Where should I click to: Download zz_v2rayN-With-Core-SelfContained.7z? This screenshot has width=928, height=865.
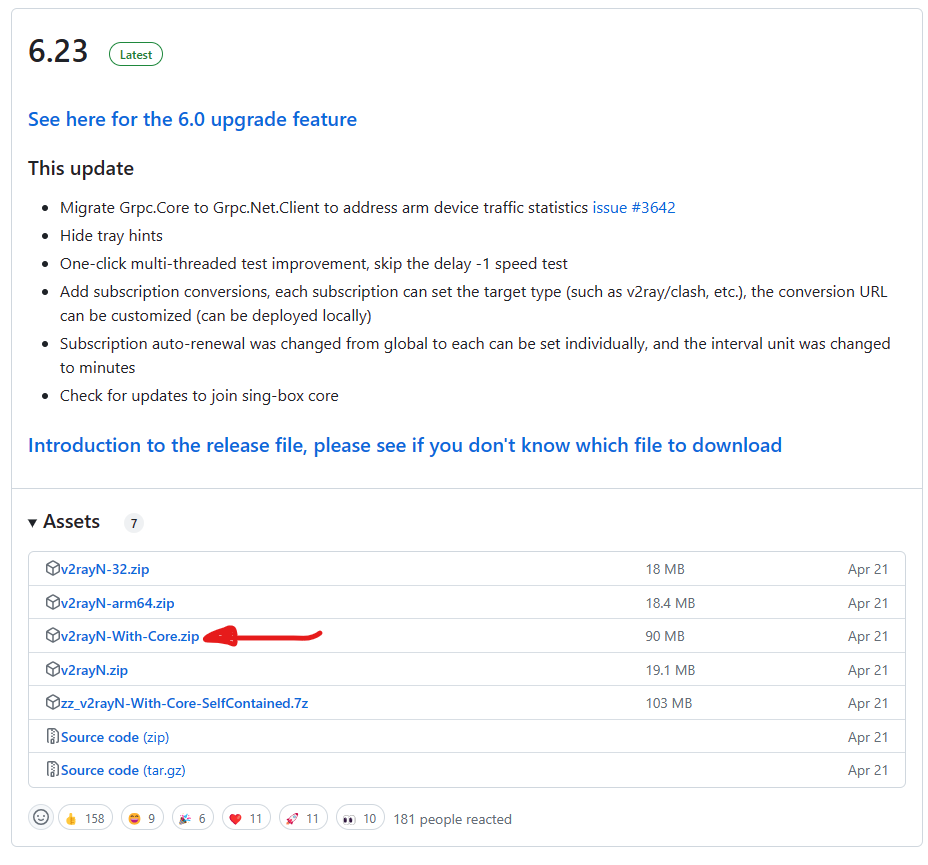(x=184, y=703)
